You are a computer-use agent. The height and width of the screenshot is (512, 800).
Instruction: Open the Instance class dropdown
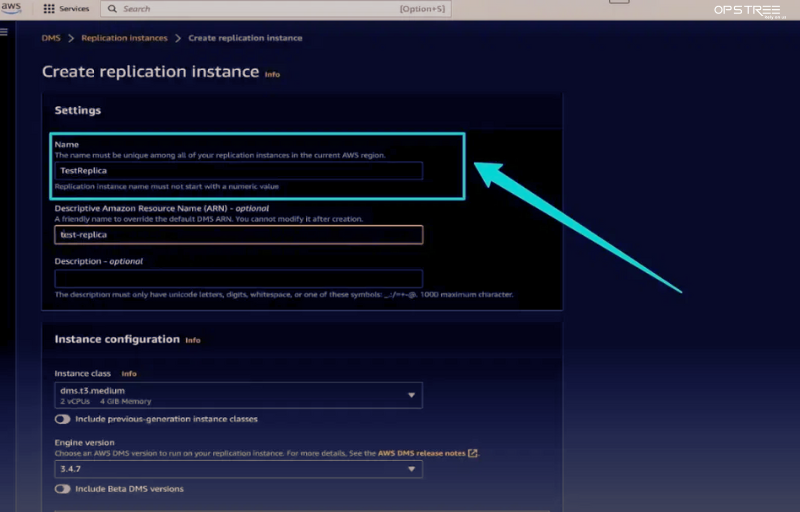[x=238, y=395]
